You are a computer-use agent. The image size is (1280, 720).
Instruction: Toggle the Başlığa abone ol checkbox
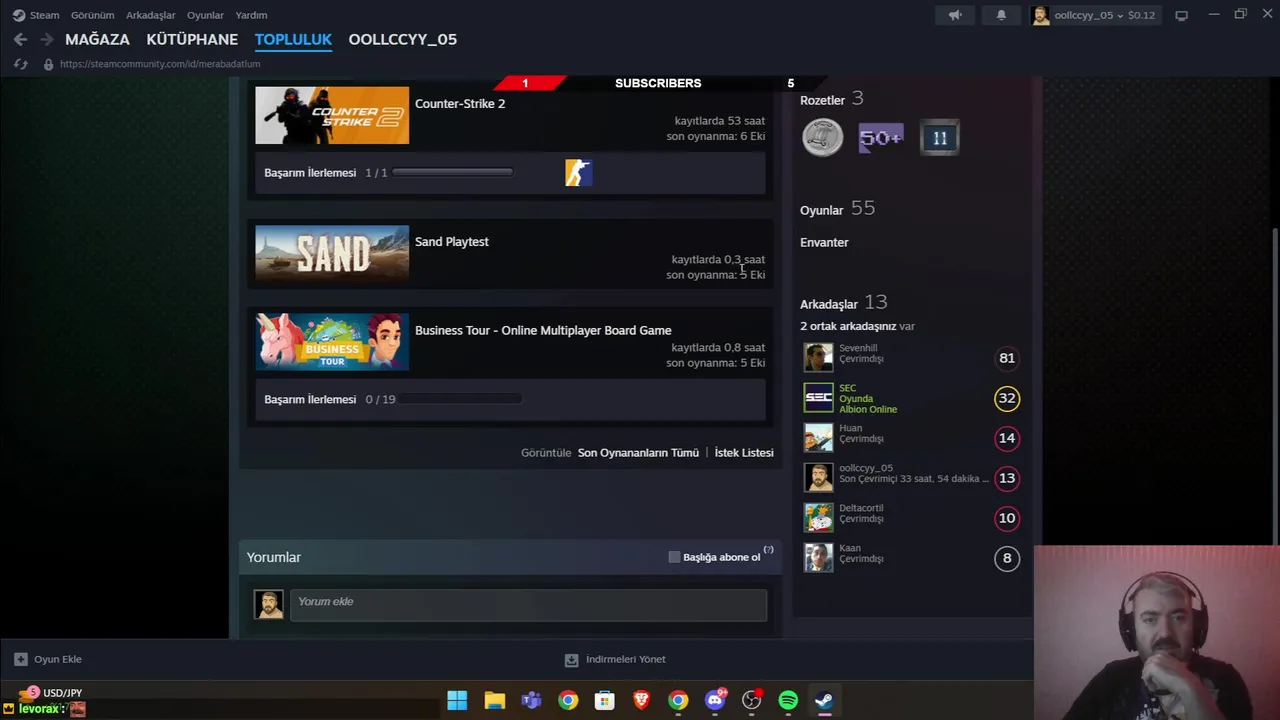(x=674, y=557)
